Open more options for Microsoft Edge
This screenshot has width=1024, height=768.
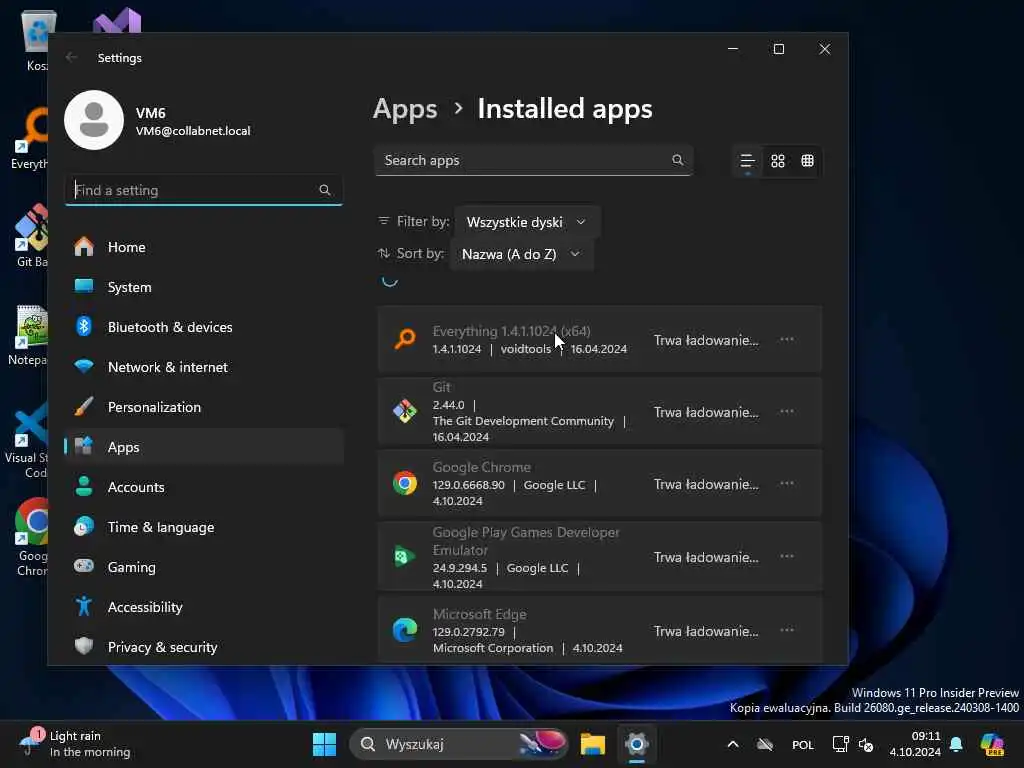point(786,630)
